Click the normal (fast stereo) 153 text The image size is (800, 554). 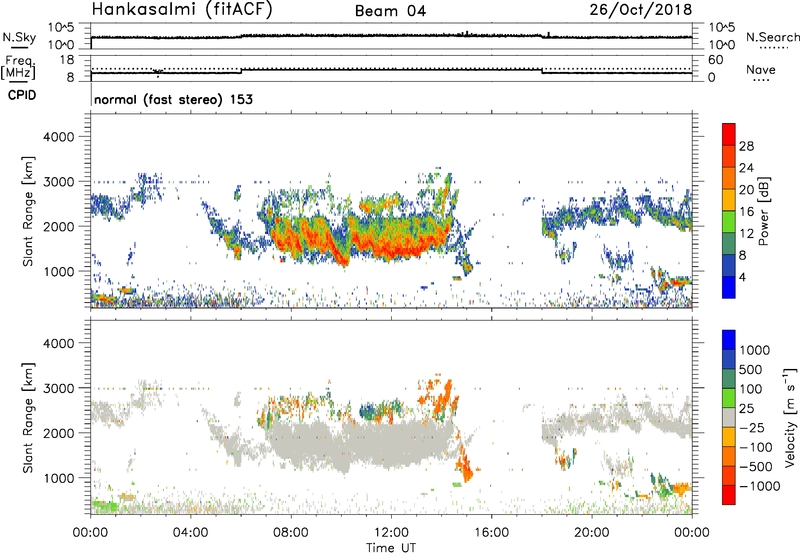click(173, 99)
